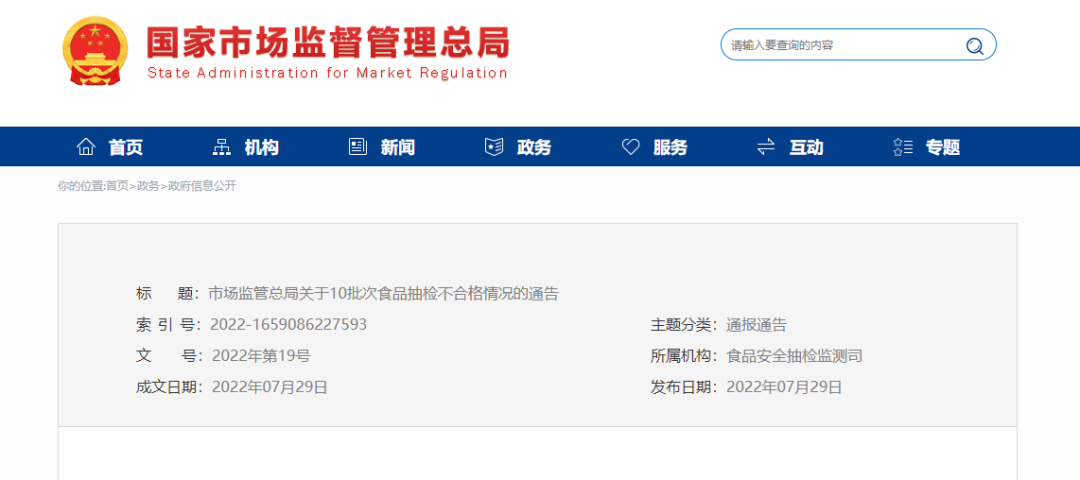Open the 新闻 navigation menu

point(398,147)
